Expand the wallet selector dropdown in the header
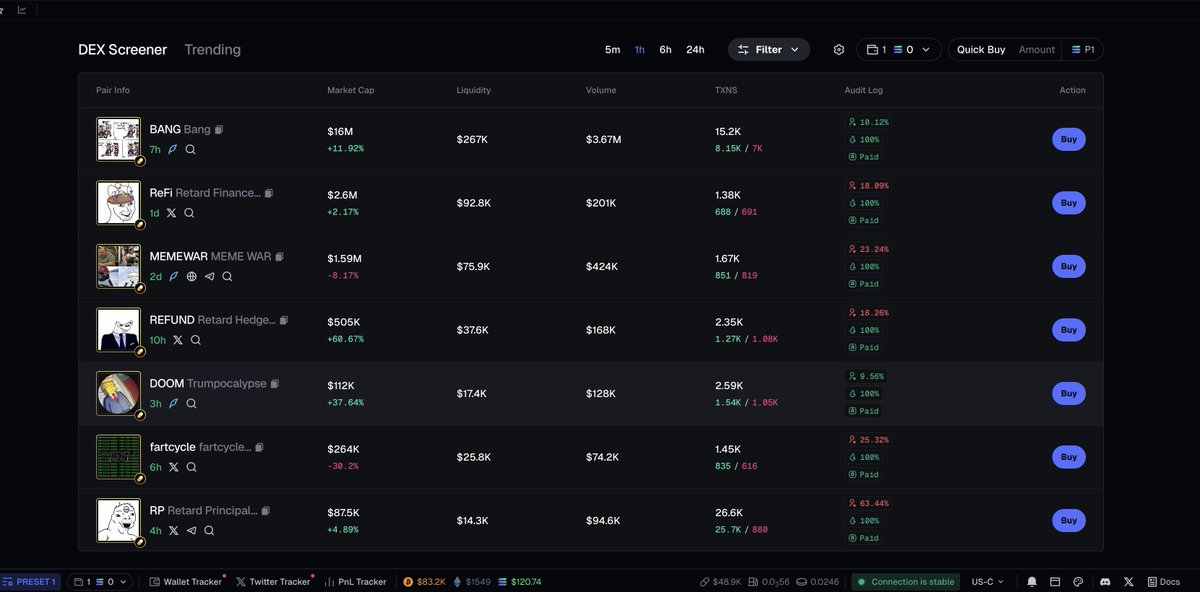 point(899,49)
